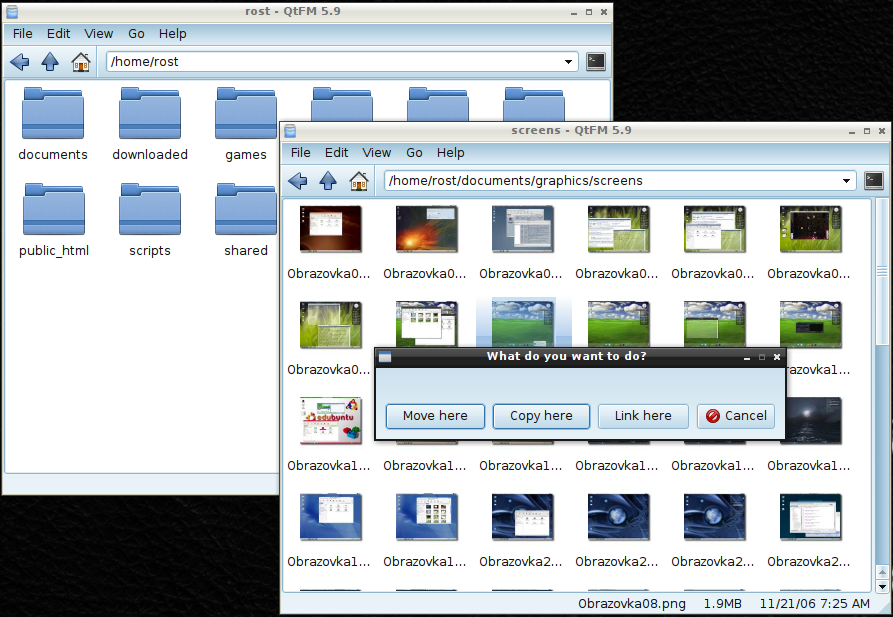The height and width of the screenshot is (617, 893).
Task: Click Obrazovka08.png in status bar
Action: pos(632,604)
